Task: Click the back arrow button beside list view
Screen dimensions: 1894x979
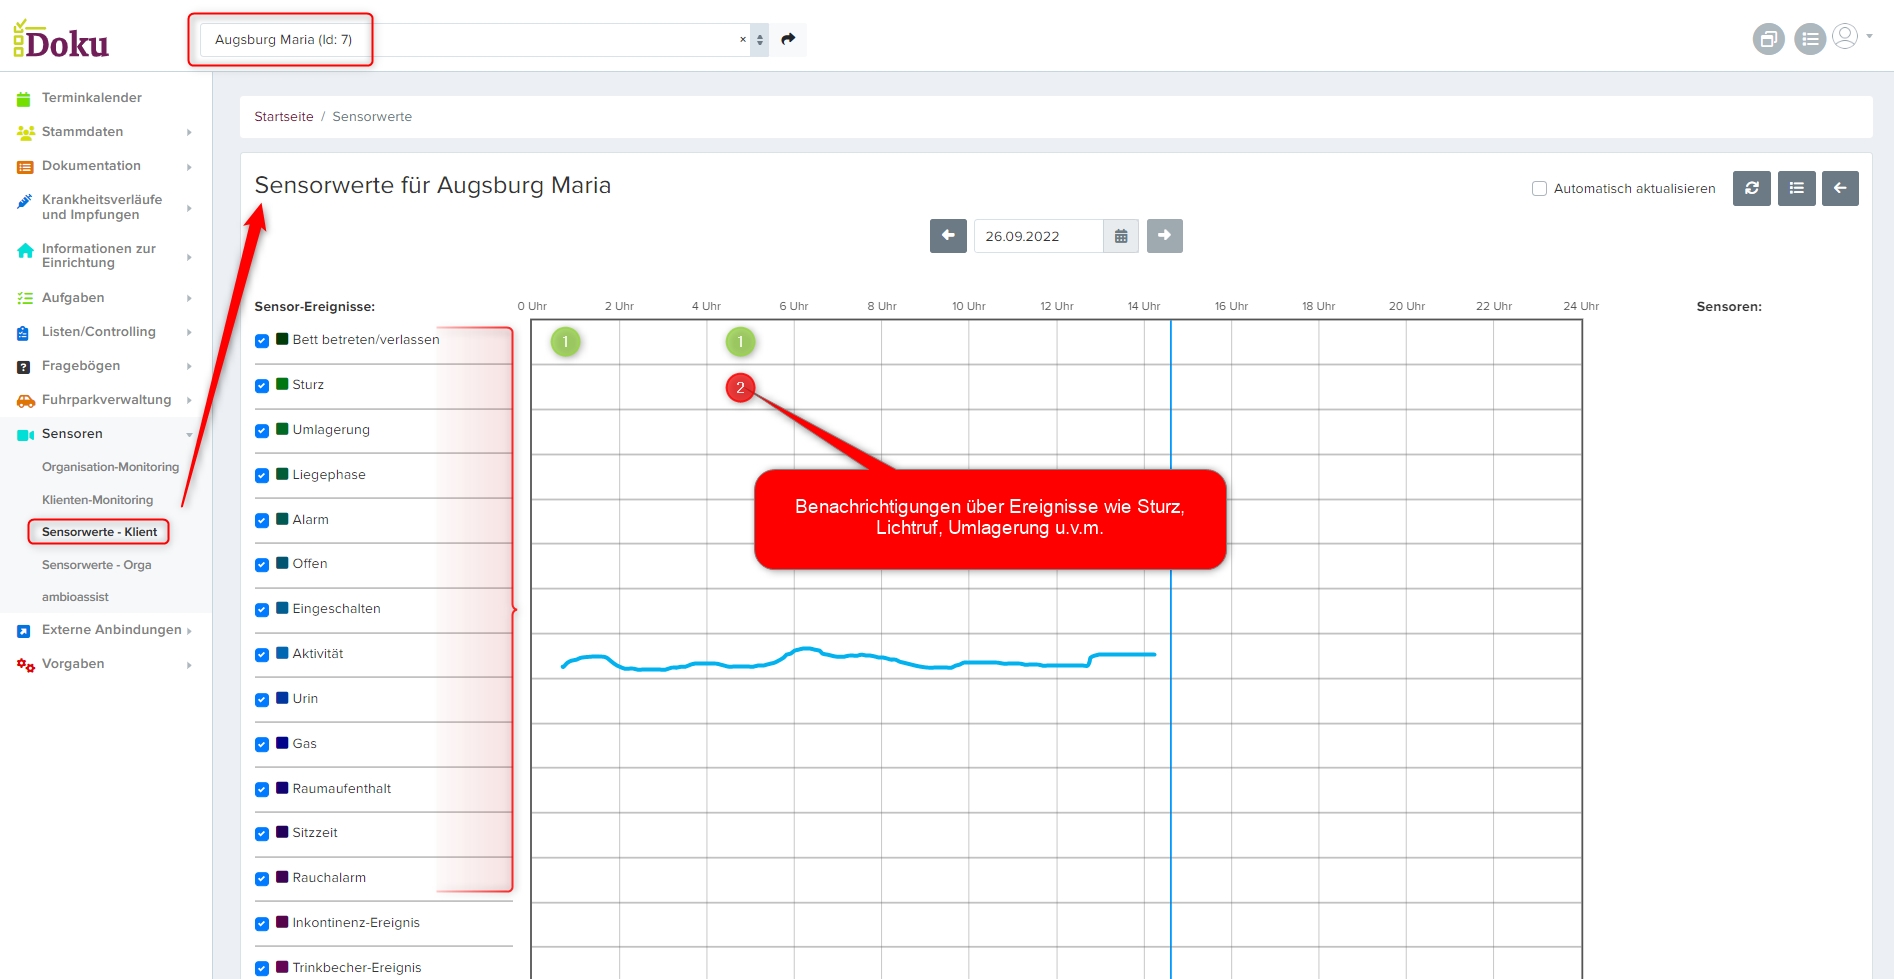Action: point(1840,188)
